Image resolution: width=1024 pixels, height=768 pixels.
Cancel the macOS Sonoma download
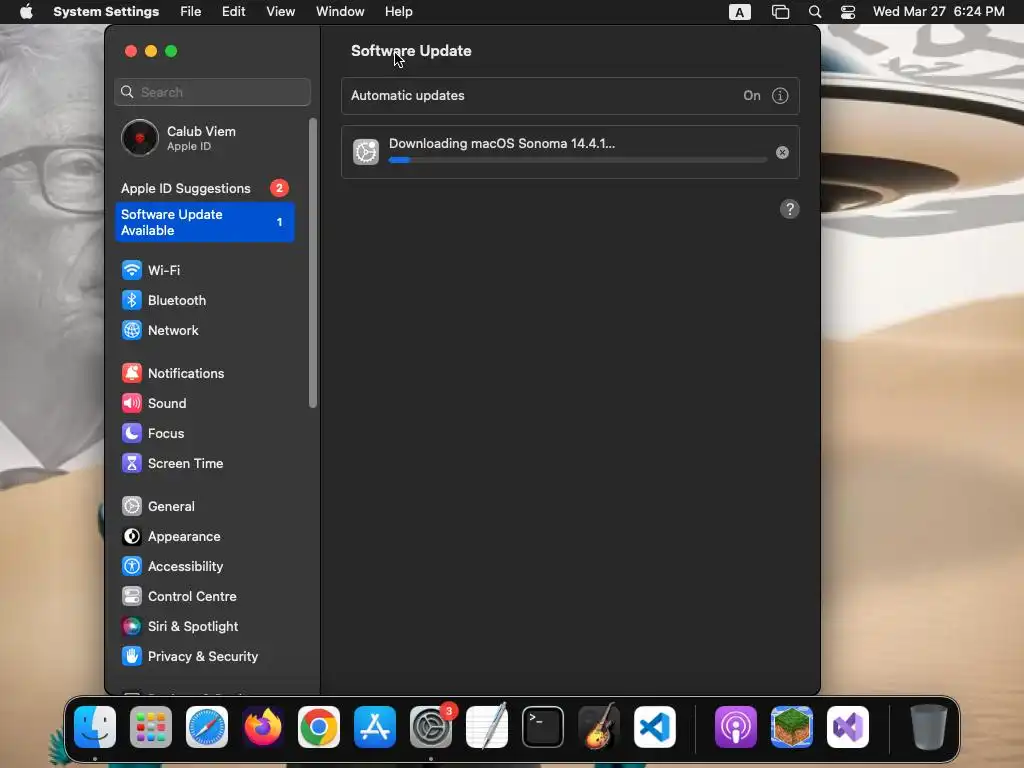(782, 153)
